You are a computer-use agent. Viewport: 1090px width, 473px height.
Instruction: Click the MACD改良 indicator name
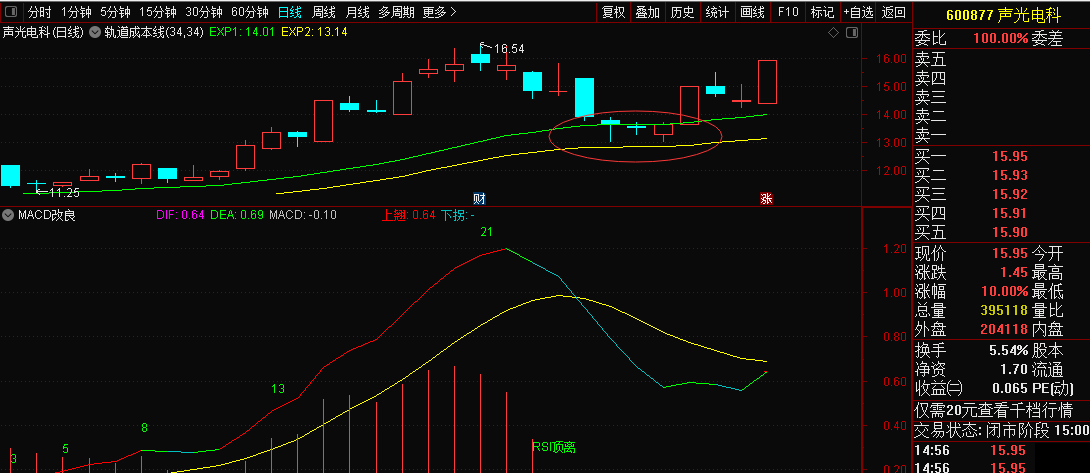click(x=46, y=215)
